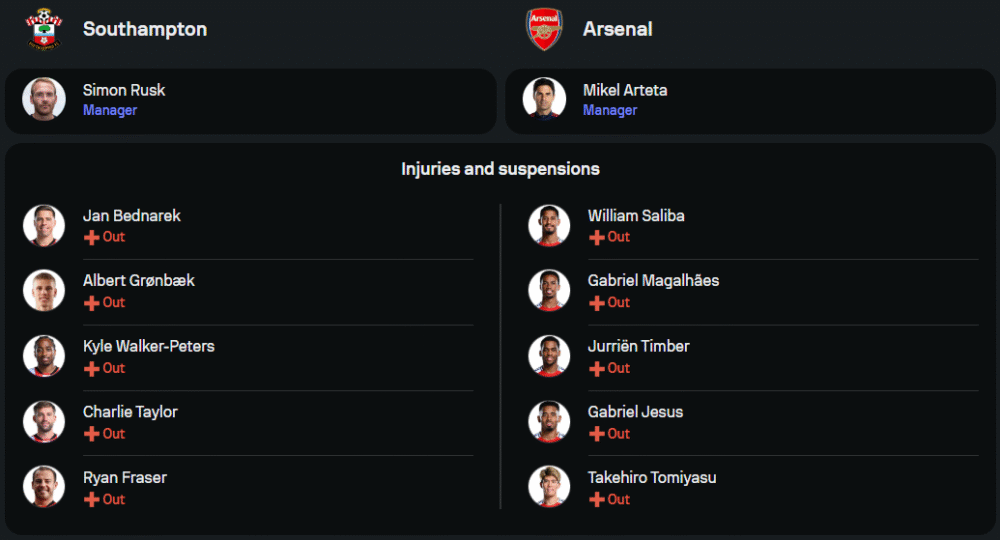Screen dimensions: 1000x540
Task: Open the Southampton team name link
Action: tap(145, 29)
